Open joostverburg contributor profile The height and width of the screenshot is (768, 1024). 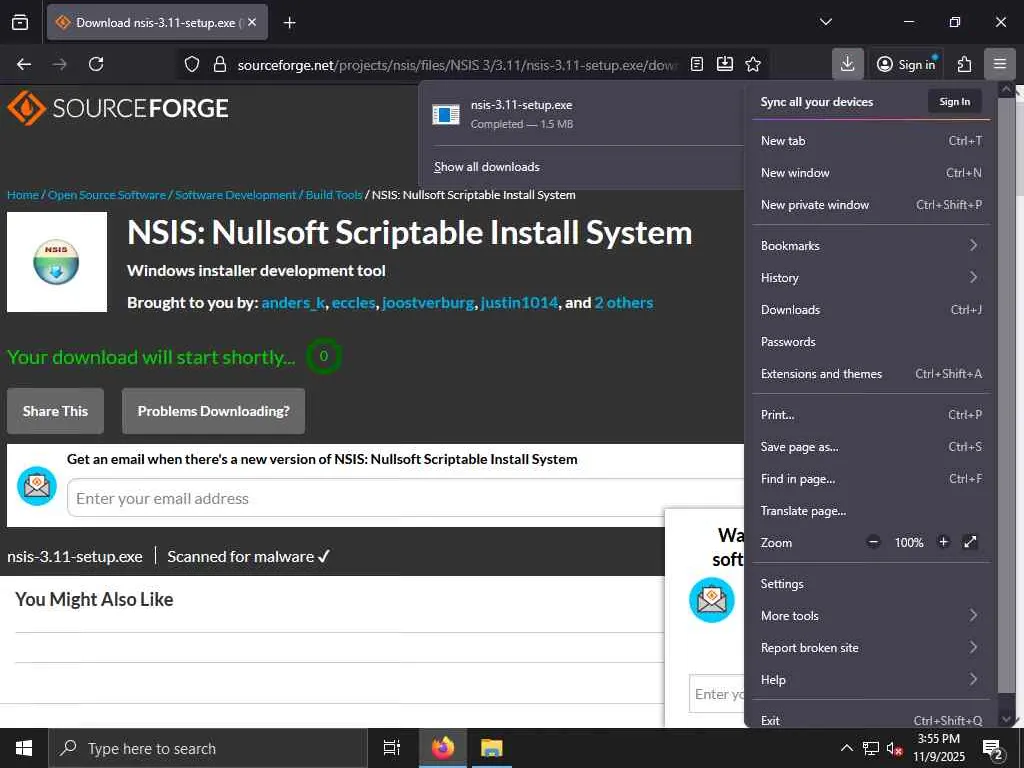[x=428, y=303]
